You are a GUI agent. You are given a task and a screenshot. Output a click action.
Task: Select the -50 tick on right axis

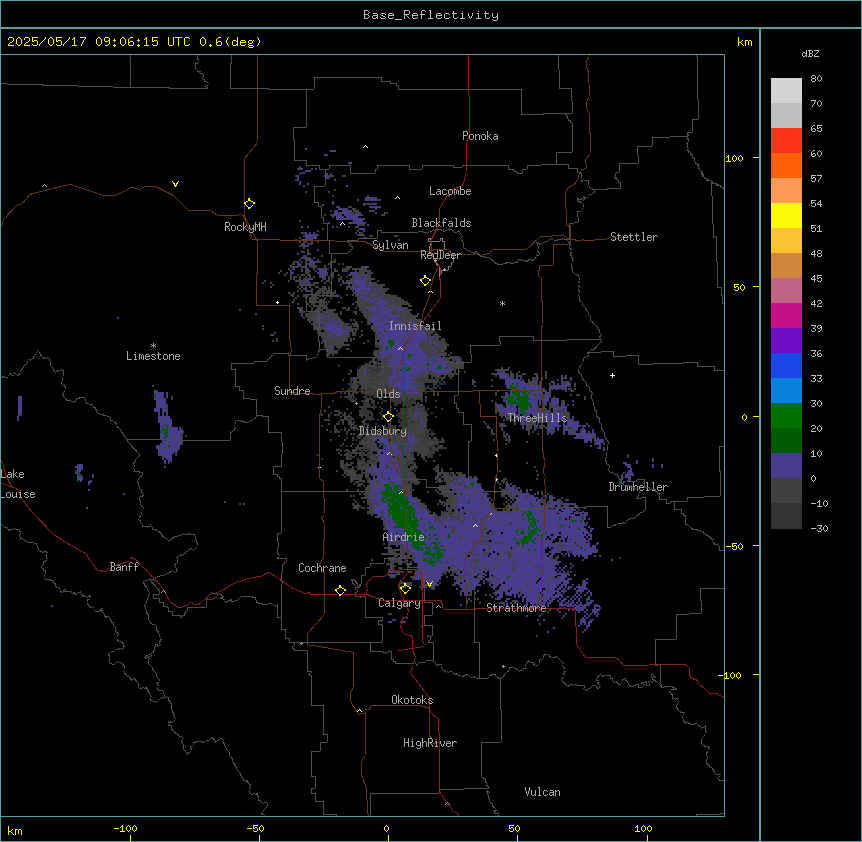click(734, 546)
